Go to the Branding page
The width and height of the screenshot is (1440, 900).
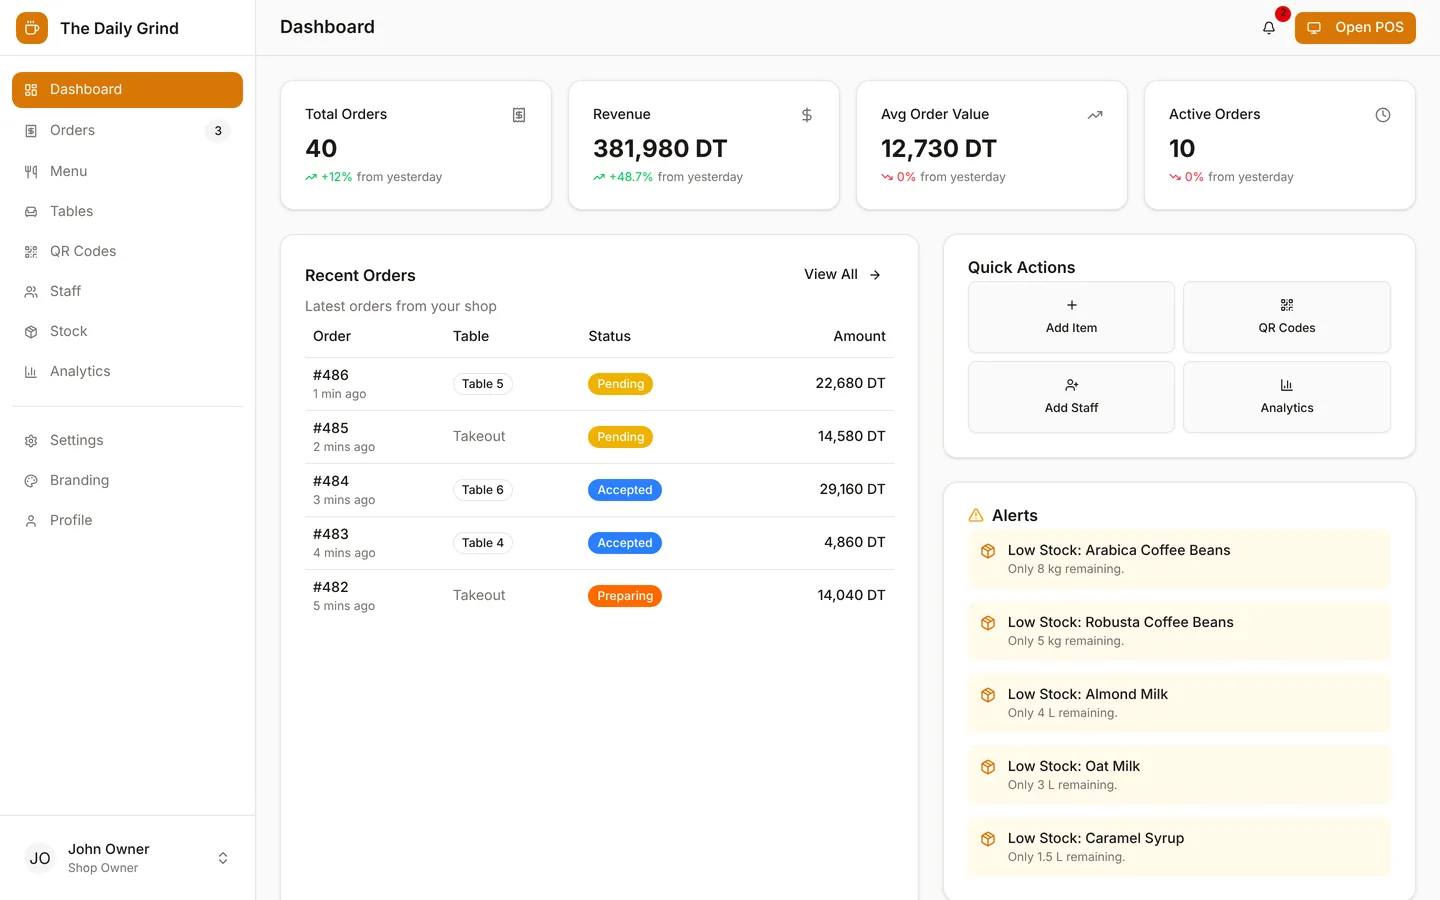tap(127, 480)
